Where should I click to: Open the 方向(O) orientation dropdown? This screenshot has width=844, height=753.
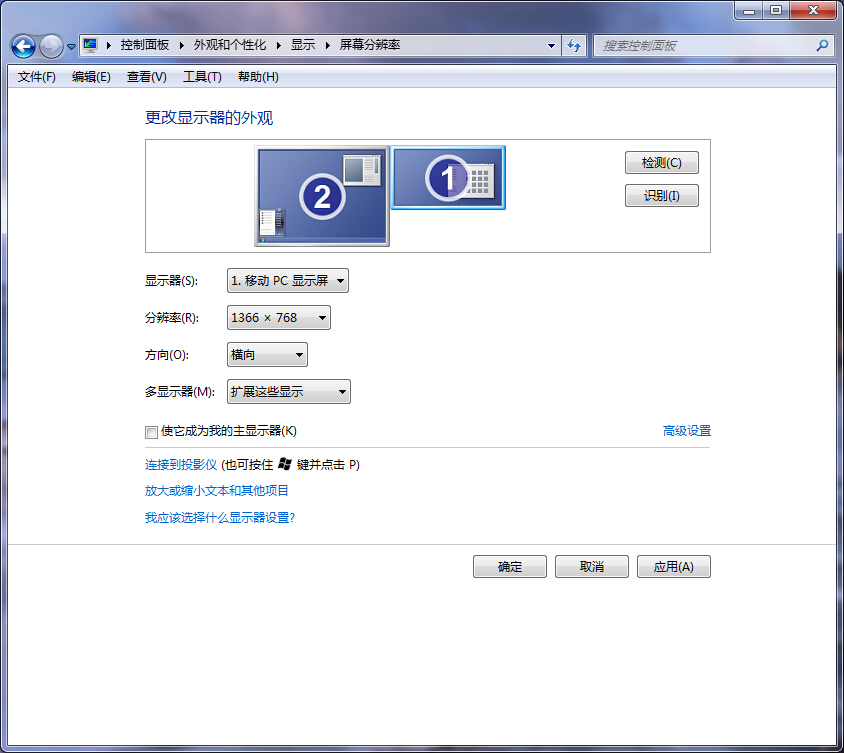(x=268, y=355)
